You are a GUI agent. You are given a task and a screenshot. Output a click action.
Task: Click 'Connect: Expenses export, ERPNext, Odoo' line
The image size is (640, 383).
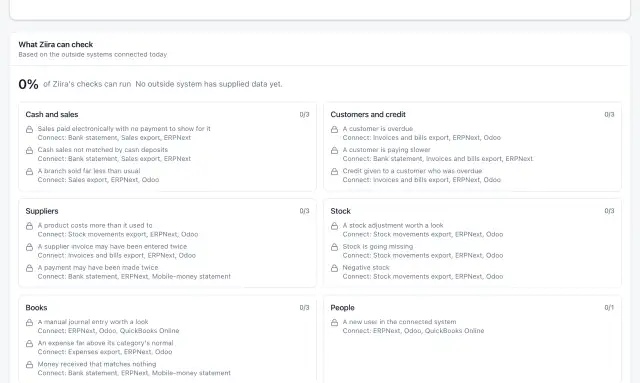pyautogui.click(x=104, y=352)
